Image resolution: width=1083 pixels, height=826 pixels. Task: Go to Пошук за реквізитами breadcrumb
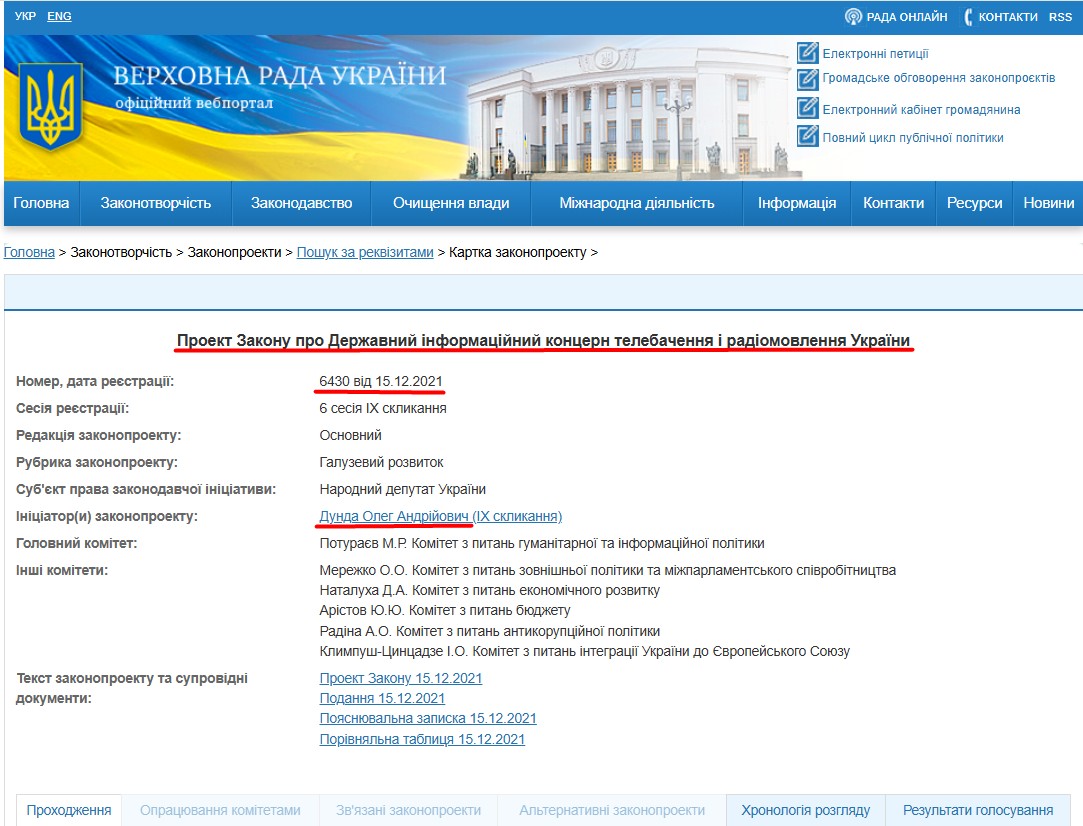click(x=365, y=253)
